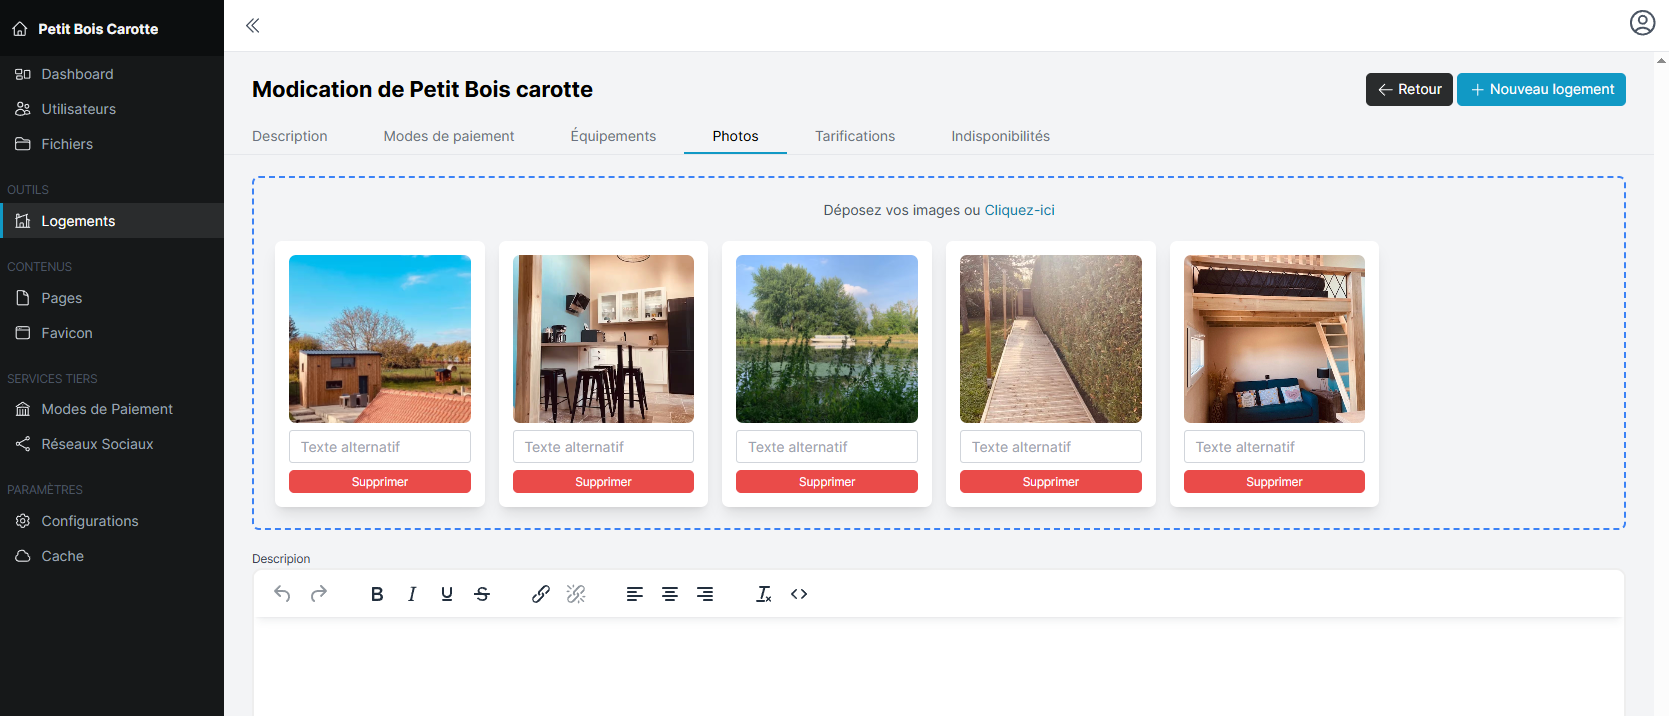
Task: Switch to the Modes de paiement tab
Action: (449, 136)
